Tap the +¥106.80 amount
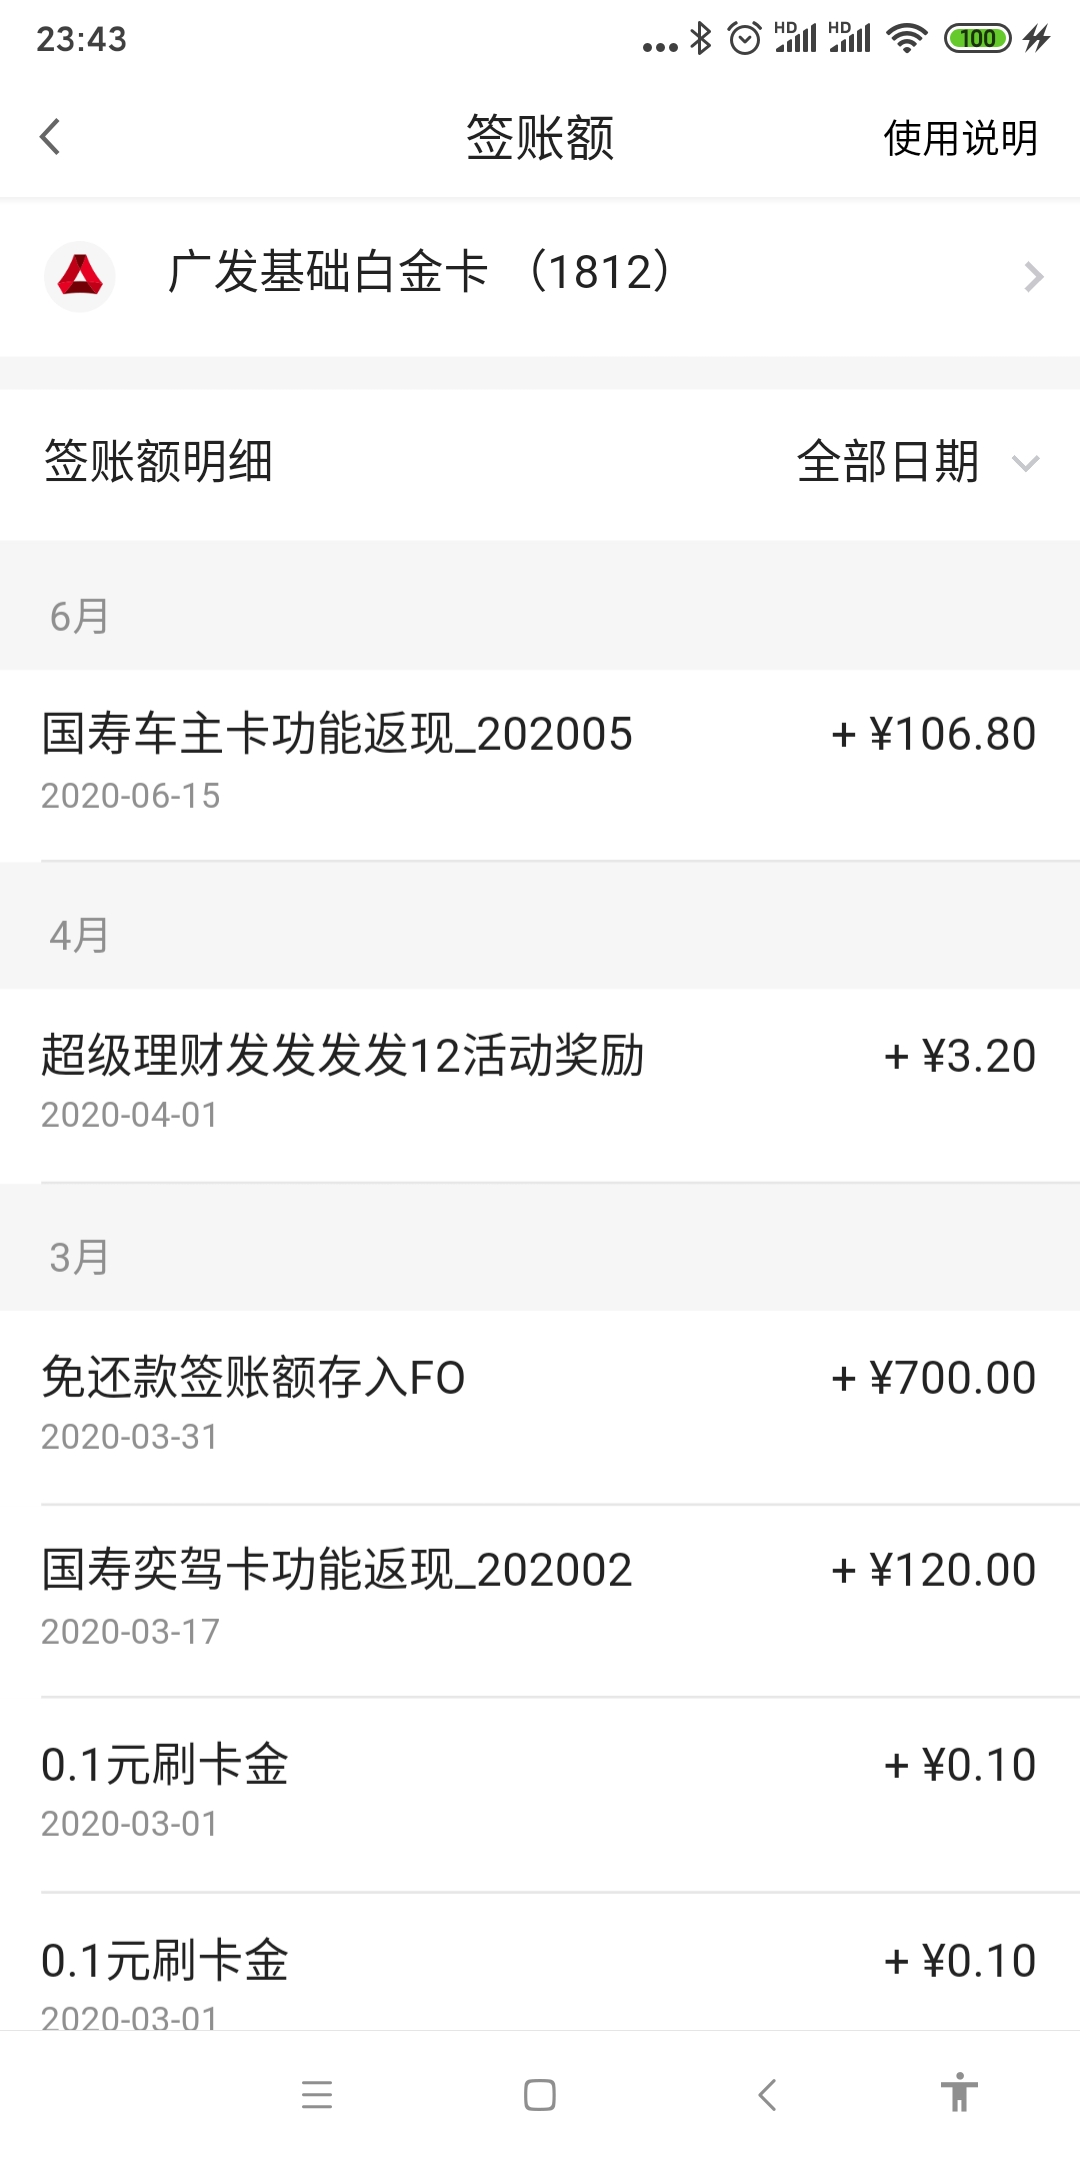 934,734
